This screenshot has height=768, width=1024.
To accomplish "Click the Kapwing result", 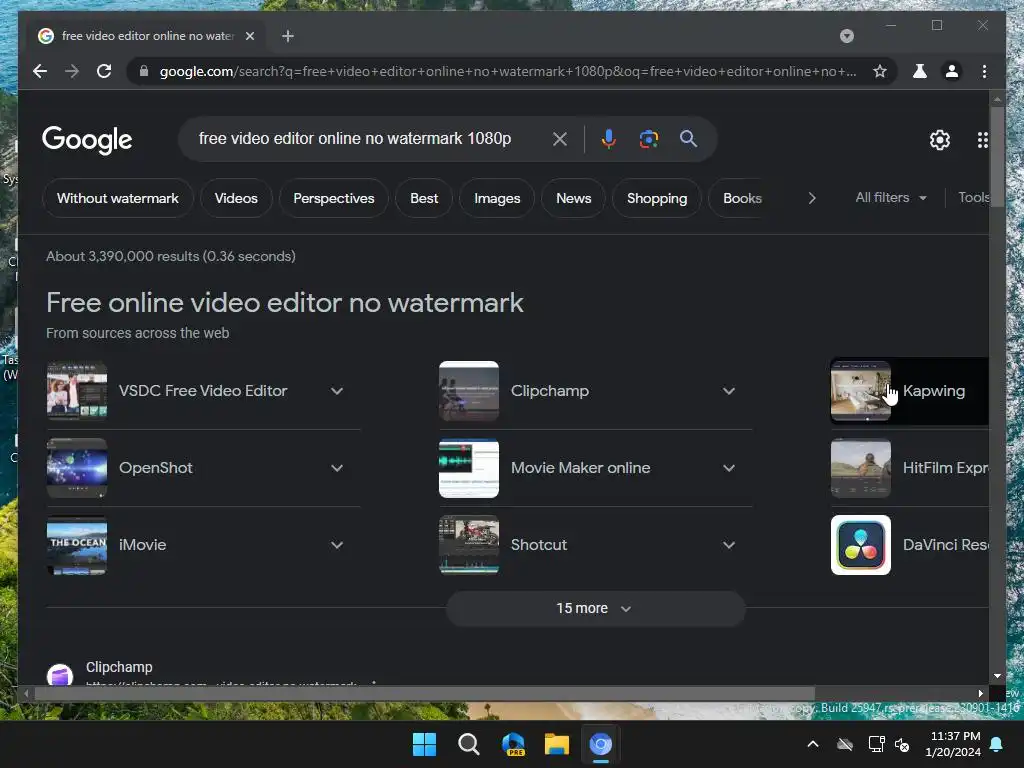I will (909, 391).
